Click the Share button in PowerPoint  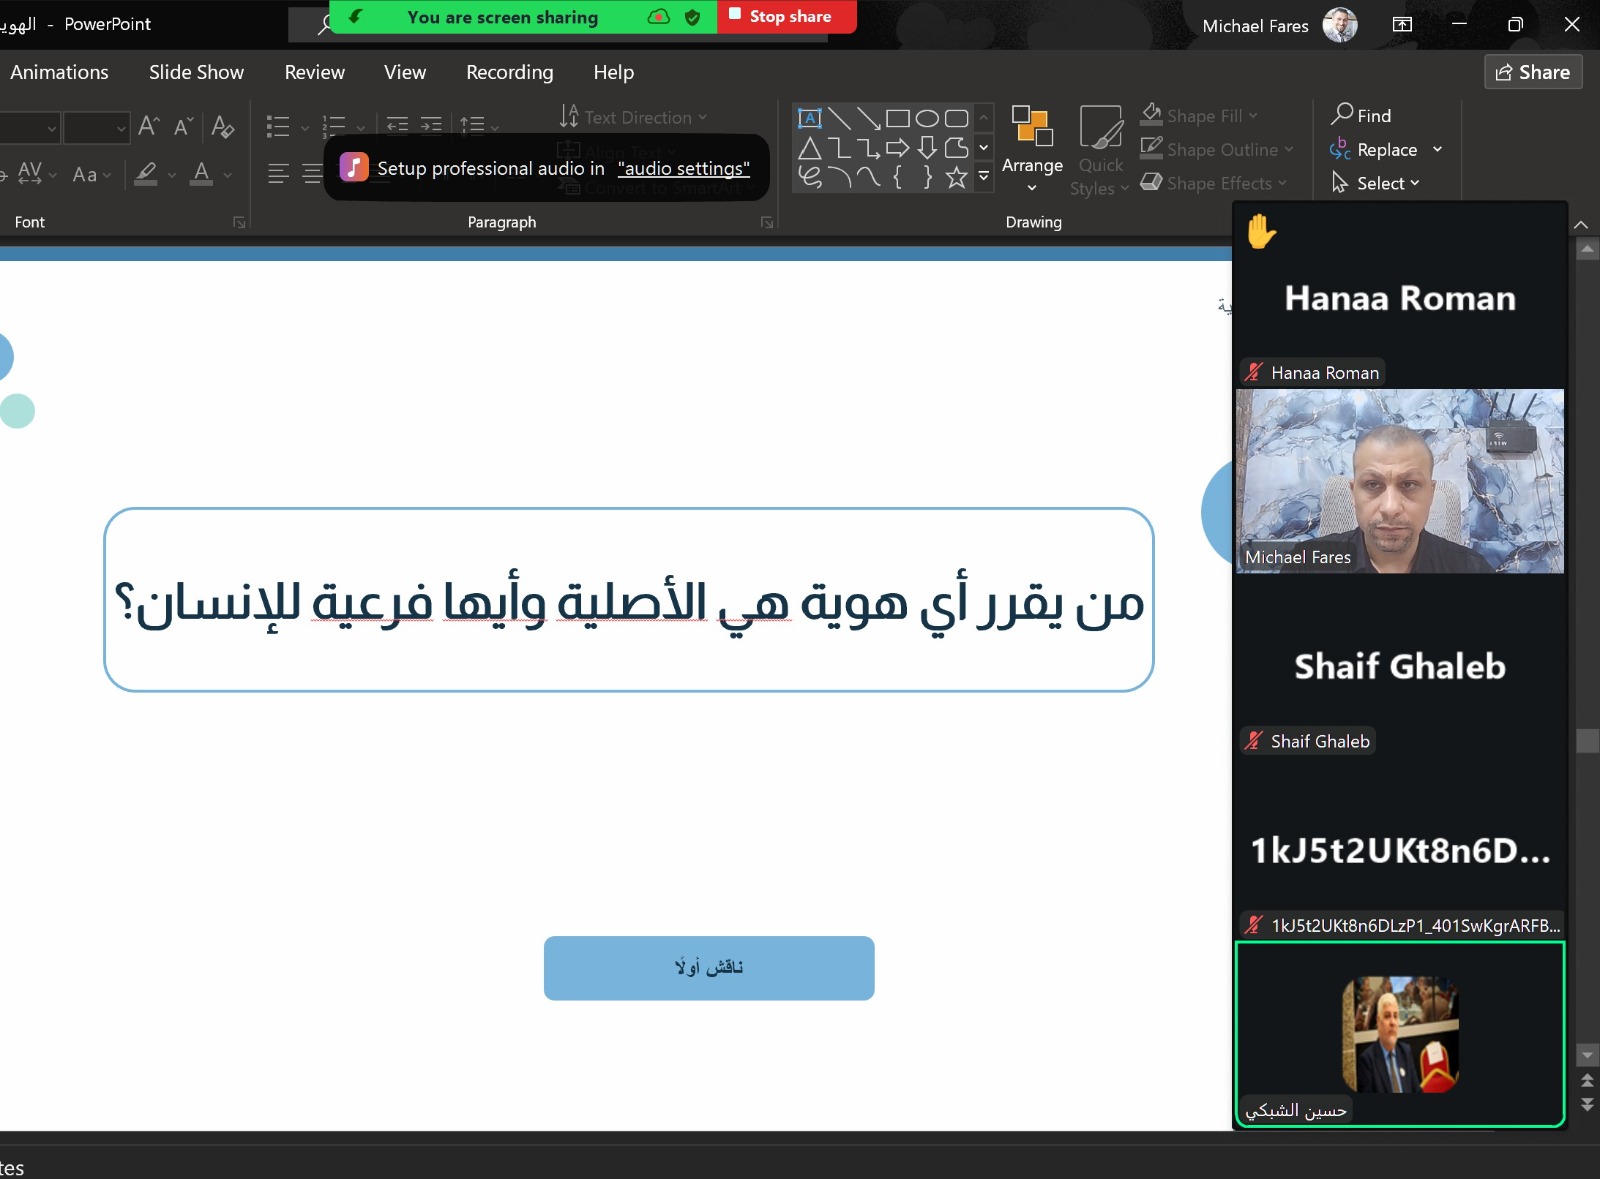point(1533,72)
